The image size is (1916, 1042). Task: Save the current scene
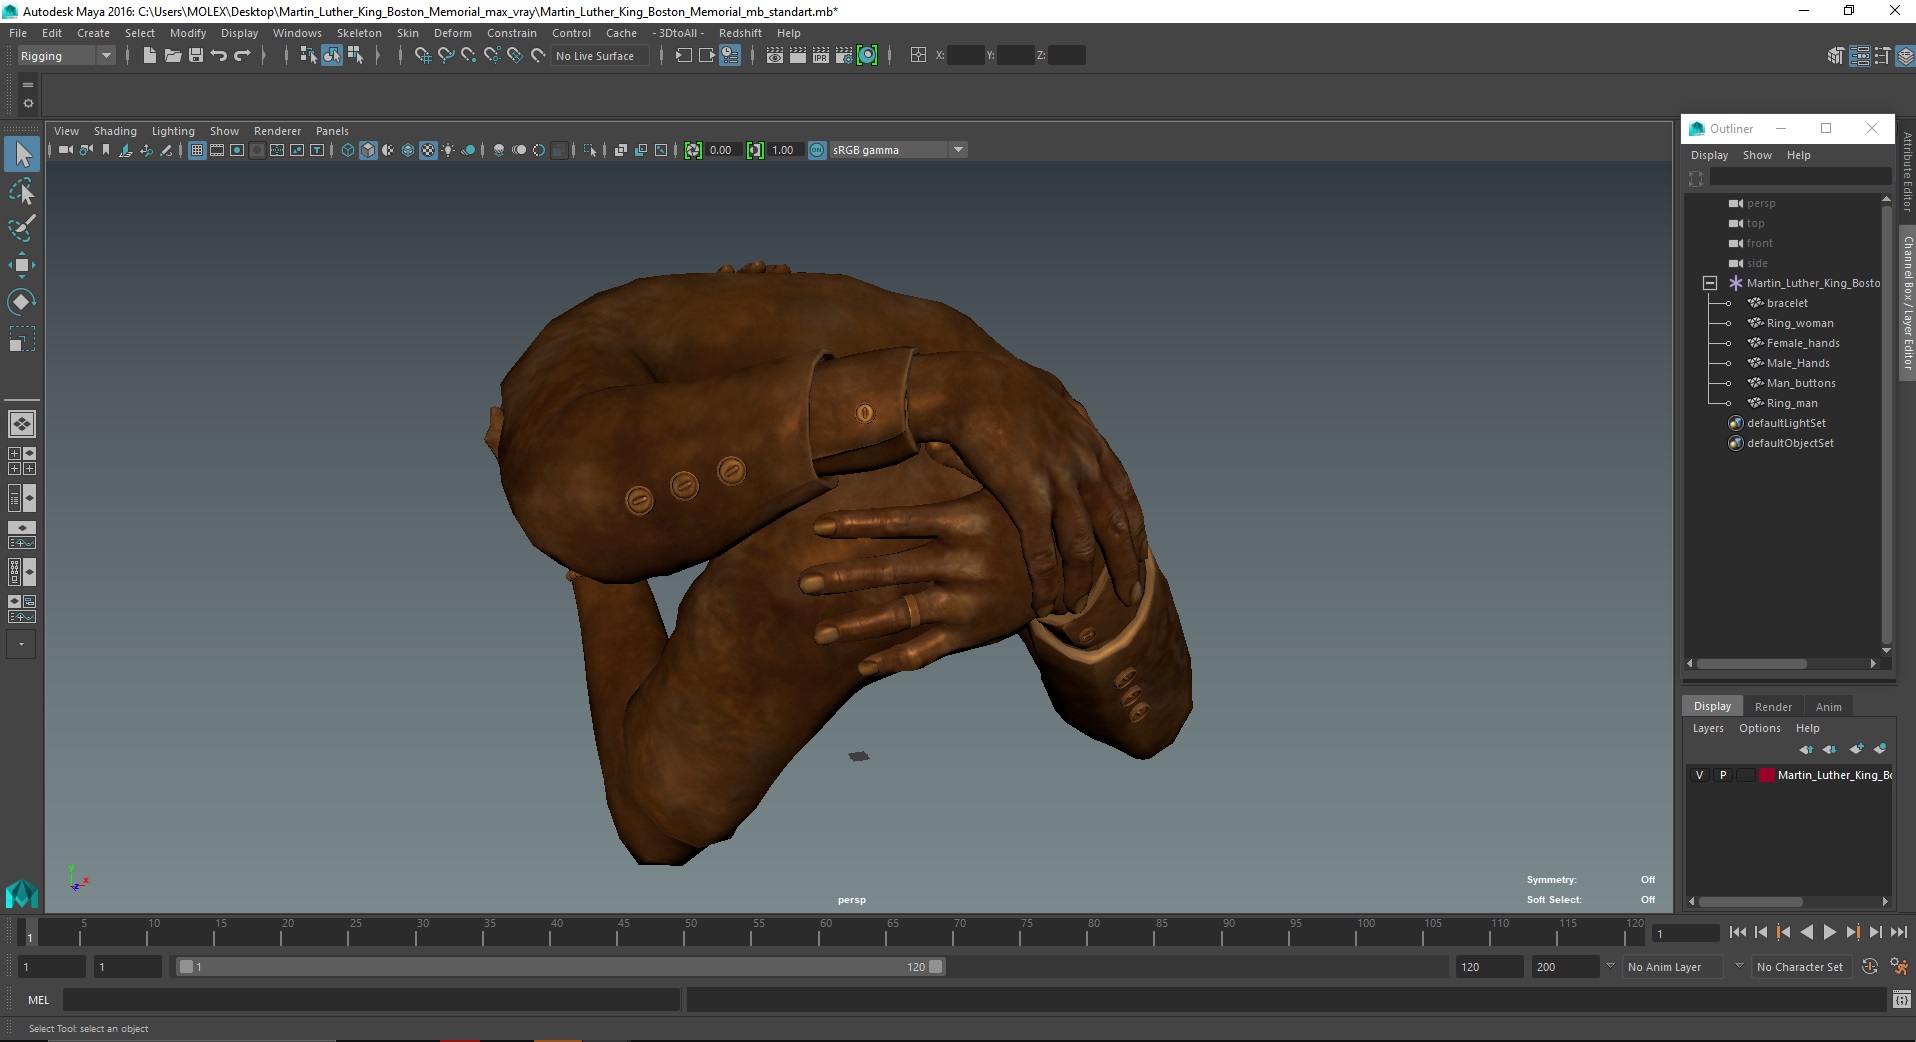pyautogui.click(x=195, y=56)
